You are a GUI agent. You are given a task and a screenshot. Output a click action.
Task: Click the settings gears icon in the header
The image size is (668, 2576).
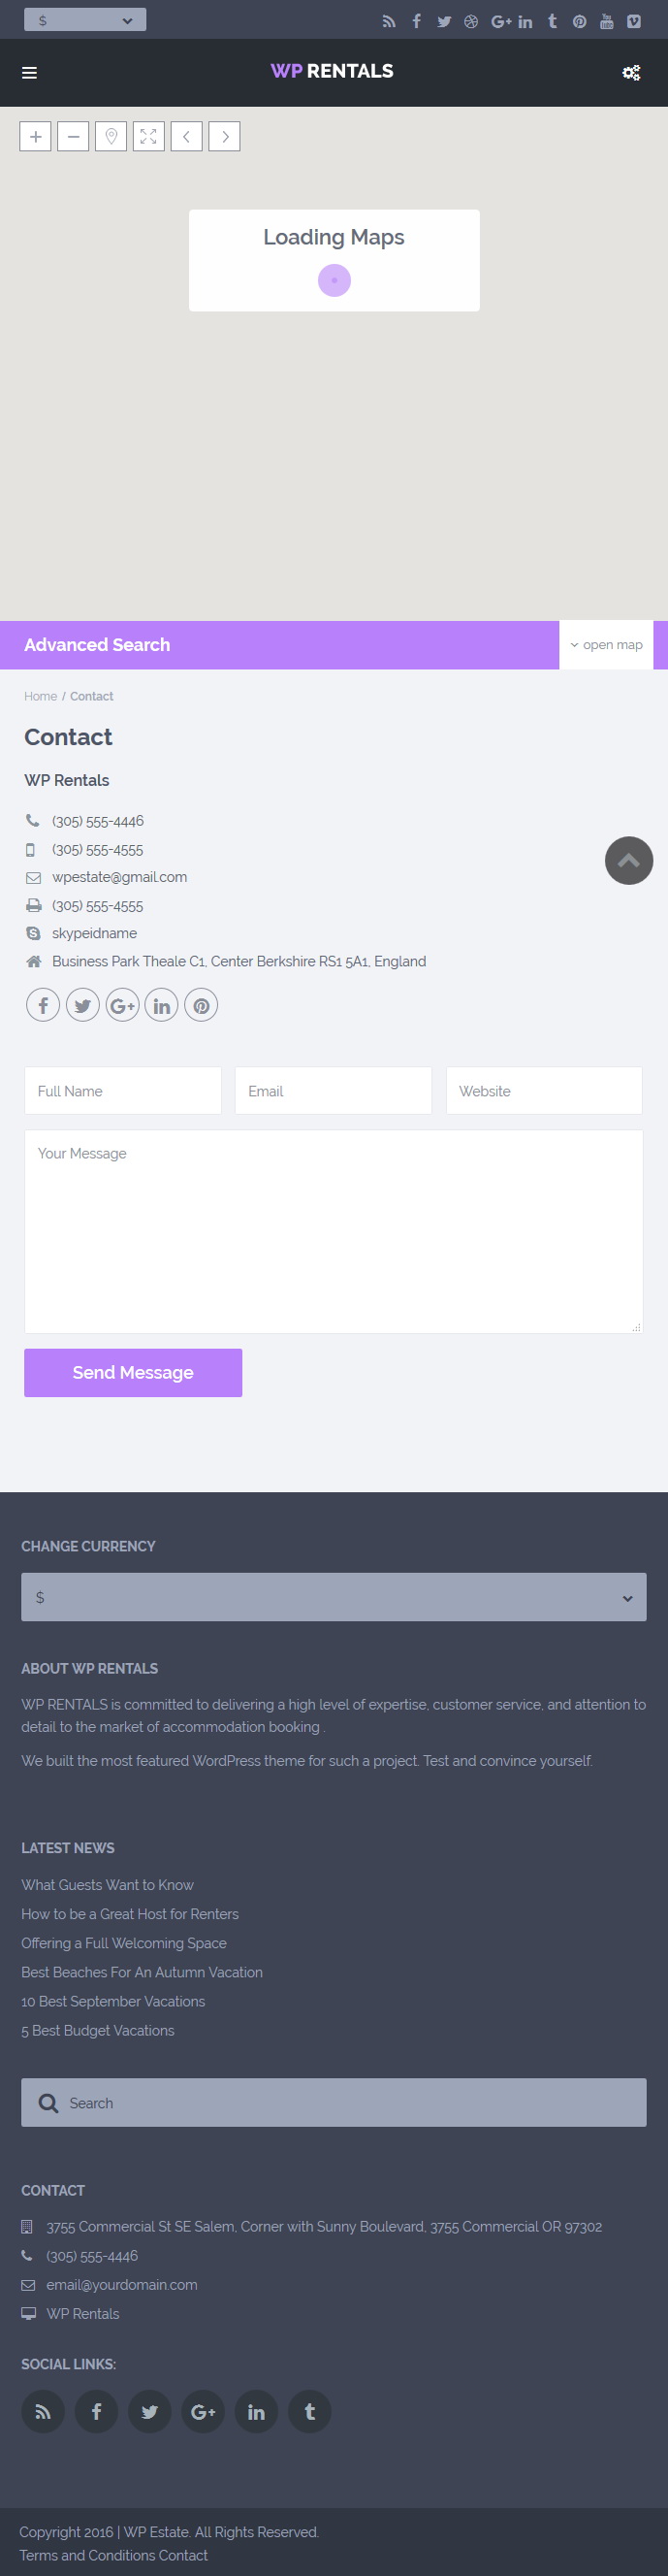(x=631, y=72)
